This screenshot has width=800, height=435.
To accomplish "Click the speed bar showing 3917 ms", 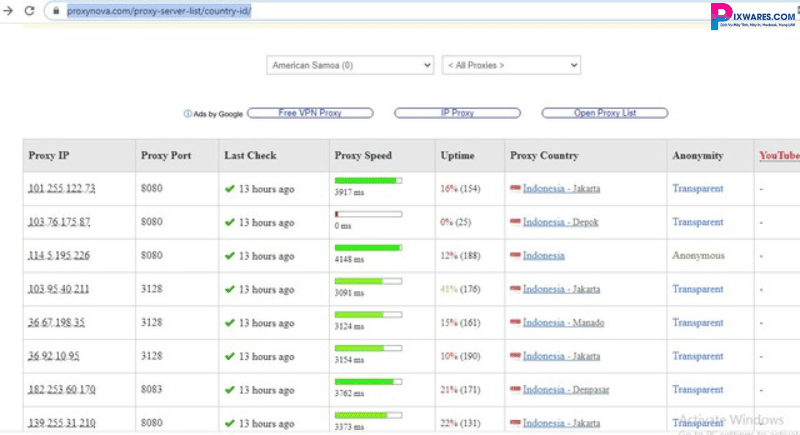I will coord(367,181).
